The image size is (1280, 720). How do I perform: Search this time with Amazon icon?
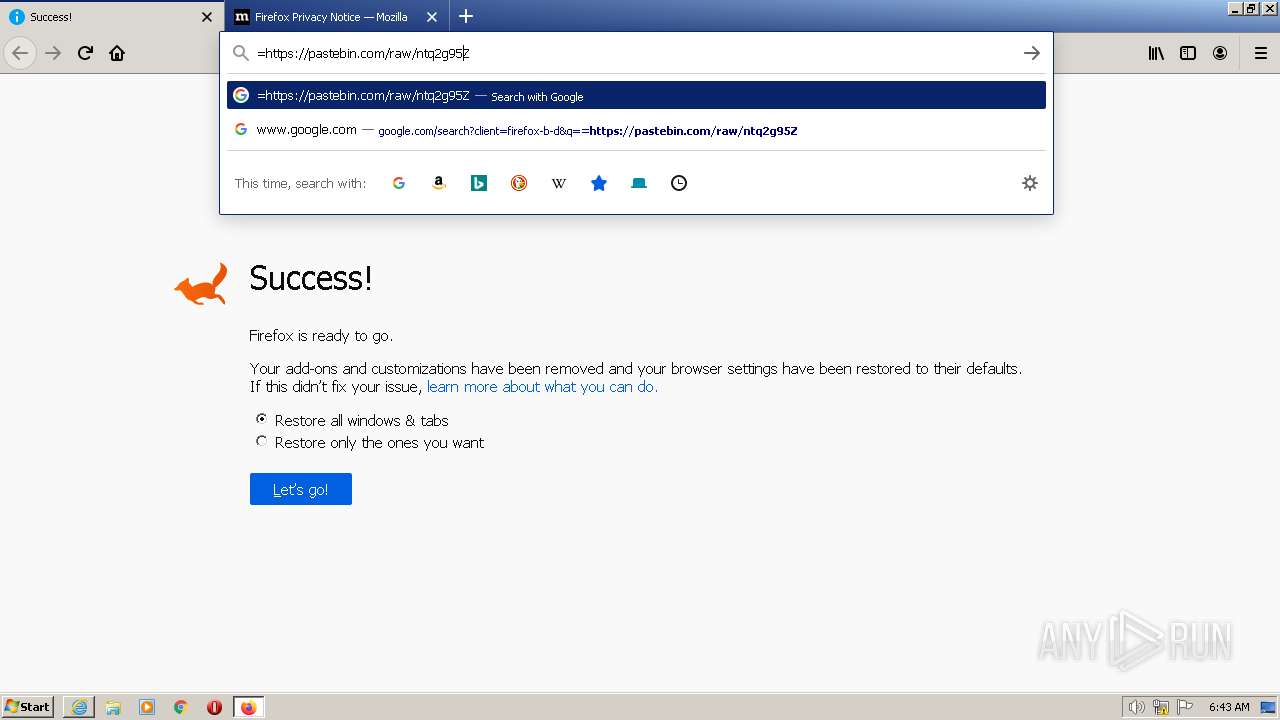point(439,183)
